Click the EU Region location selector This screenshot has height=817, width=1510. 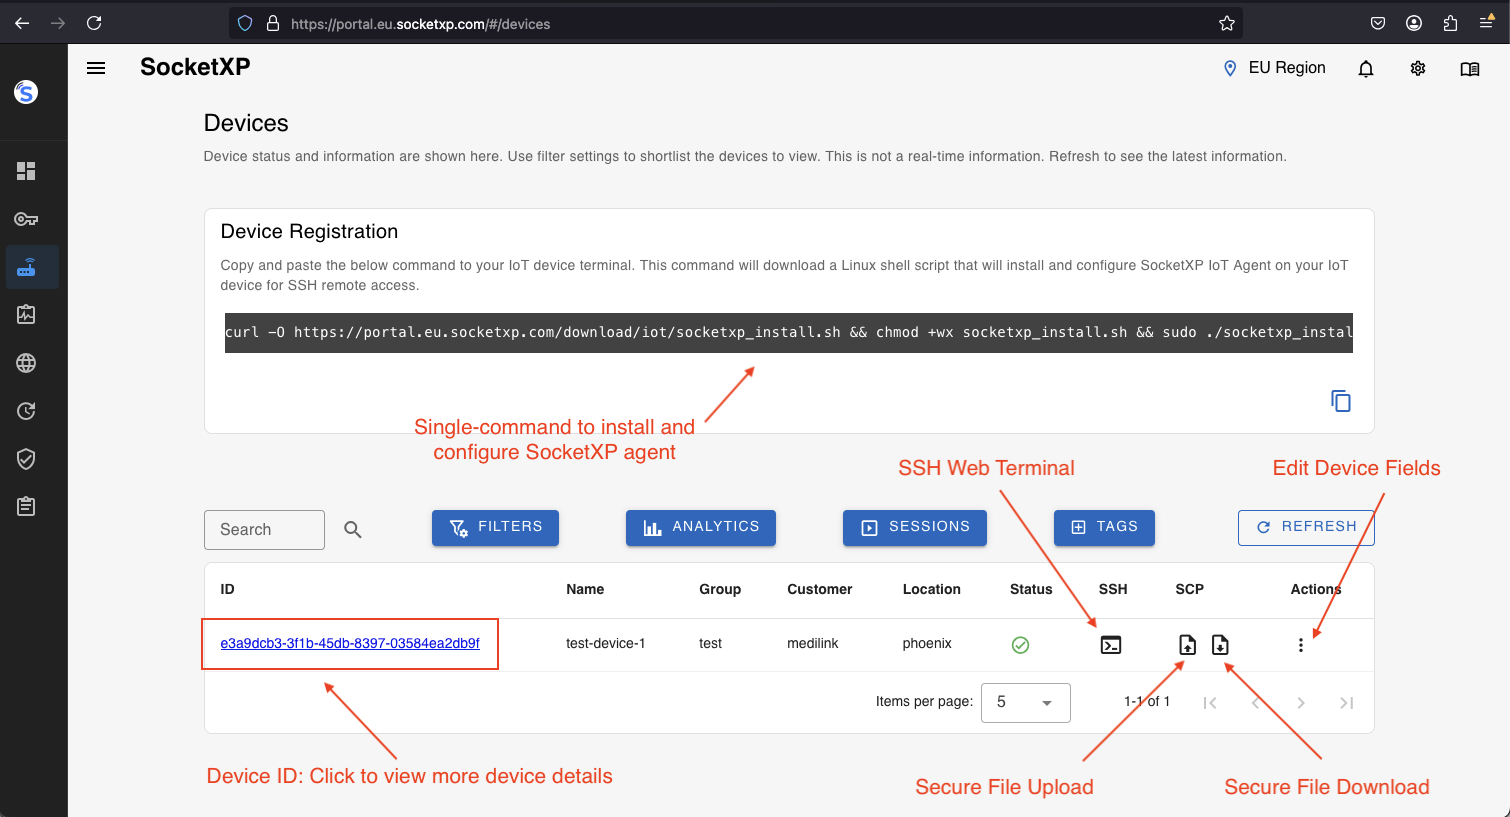[1275, 68]
